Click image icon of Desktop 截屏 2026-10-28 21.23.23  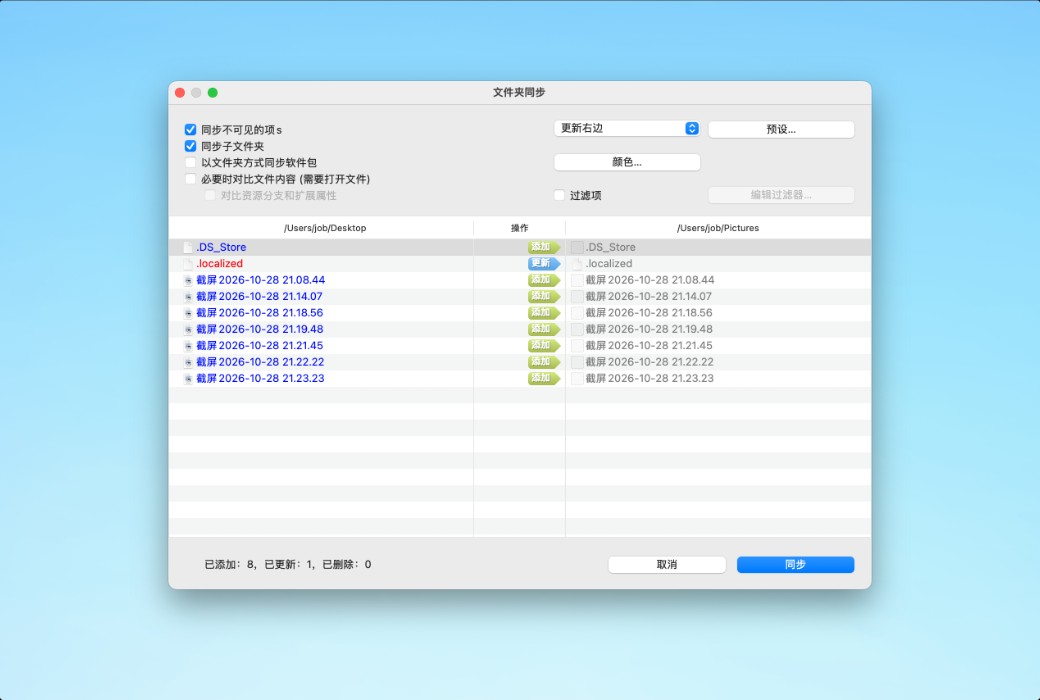[188, 378]
